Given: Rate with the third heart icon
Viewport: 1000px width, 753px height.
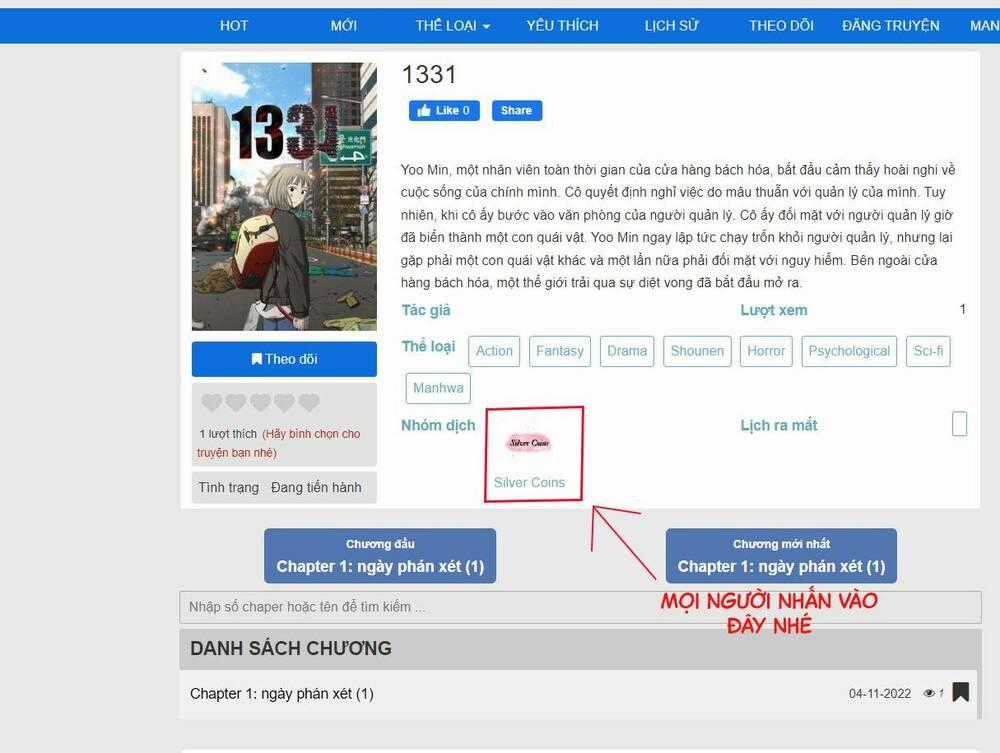Looking at the screenshot, I should (x=260, y=403).
